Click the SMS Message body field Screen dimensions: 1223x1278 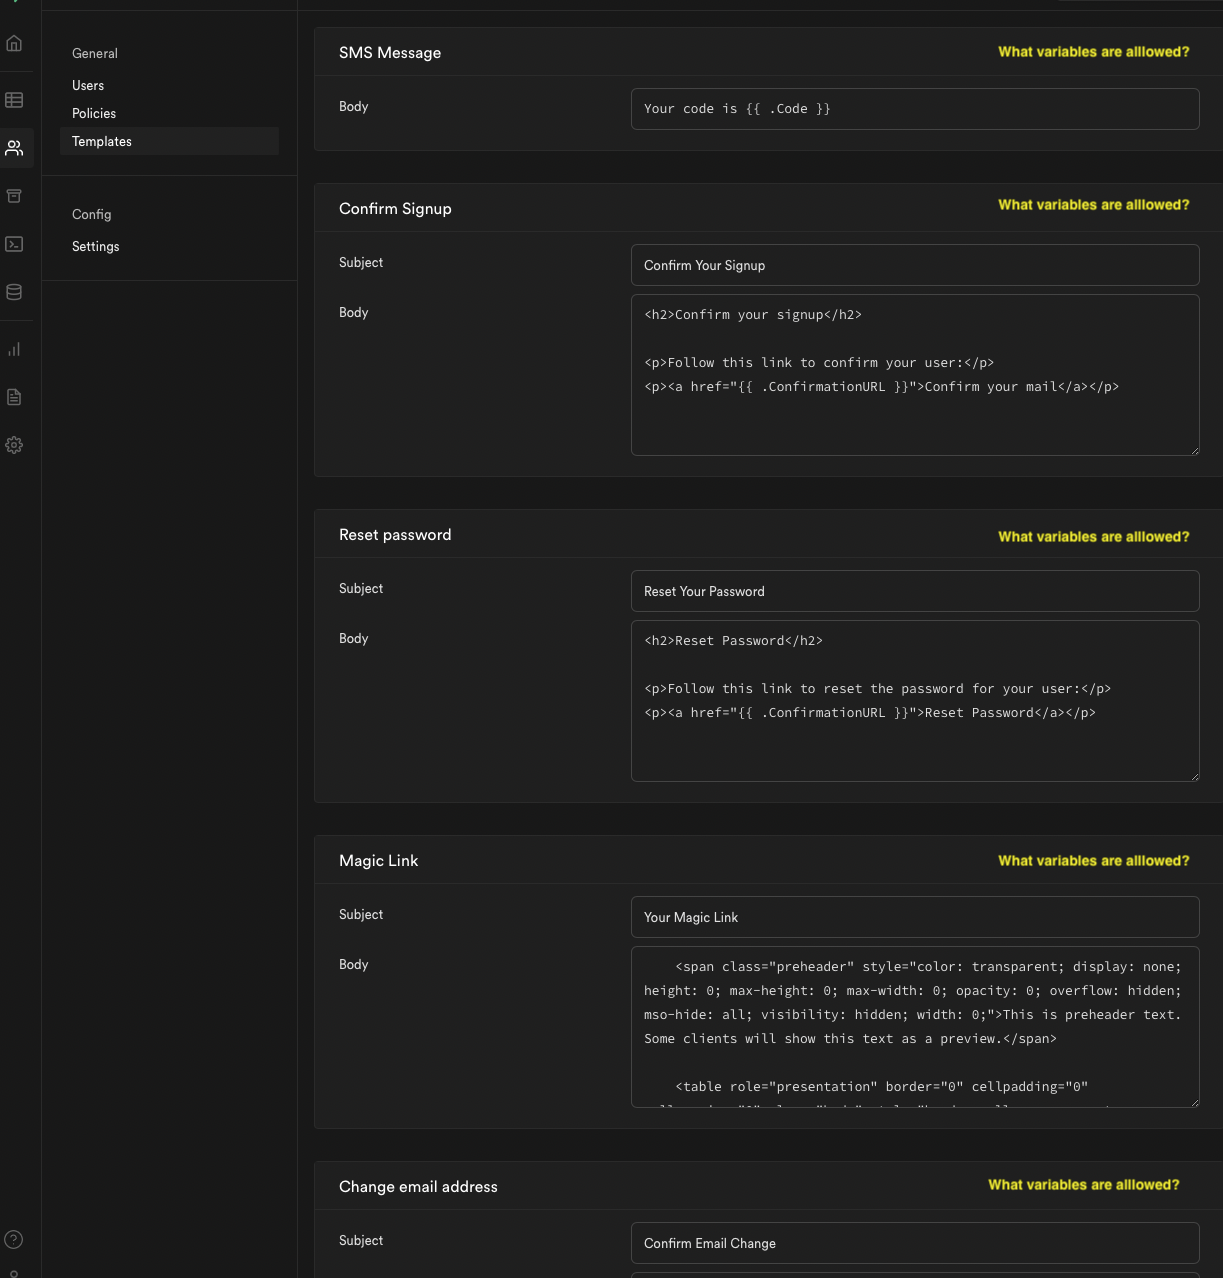pyautogui.click(x=914, y=108)
